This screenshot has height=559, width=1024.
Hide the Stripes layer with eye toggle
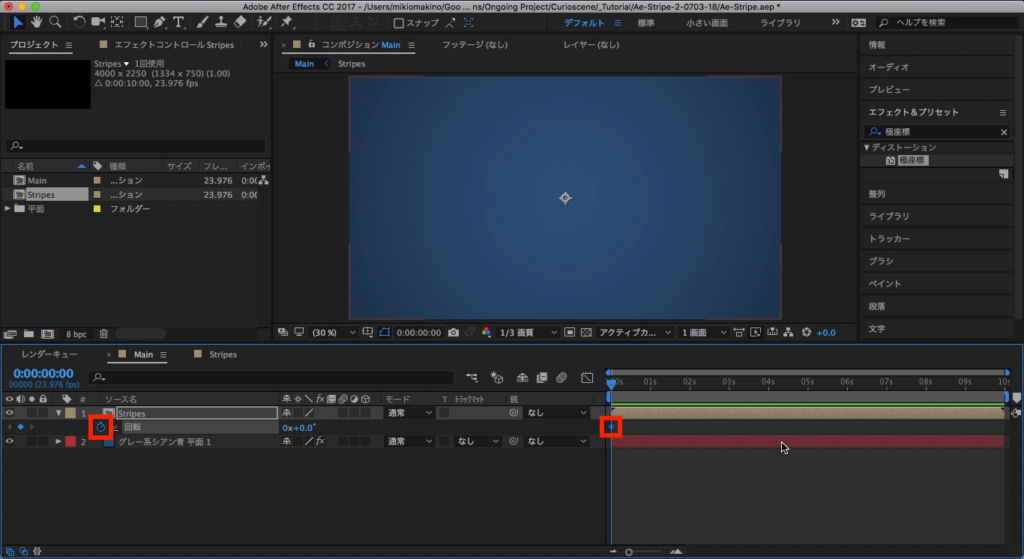pos(11,412)
